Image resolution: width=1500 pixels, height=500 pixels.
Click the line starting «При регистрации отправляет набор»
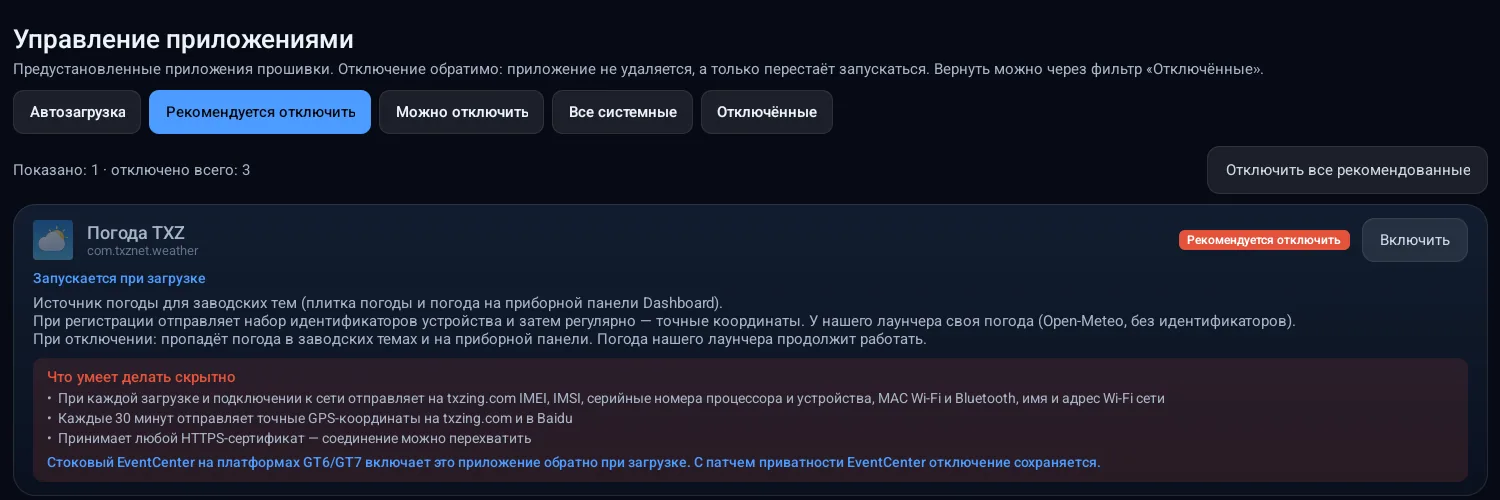pyautogui.click(x=664, y=321)
